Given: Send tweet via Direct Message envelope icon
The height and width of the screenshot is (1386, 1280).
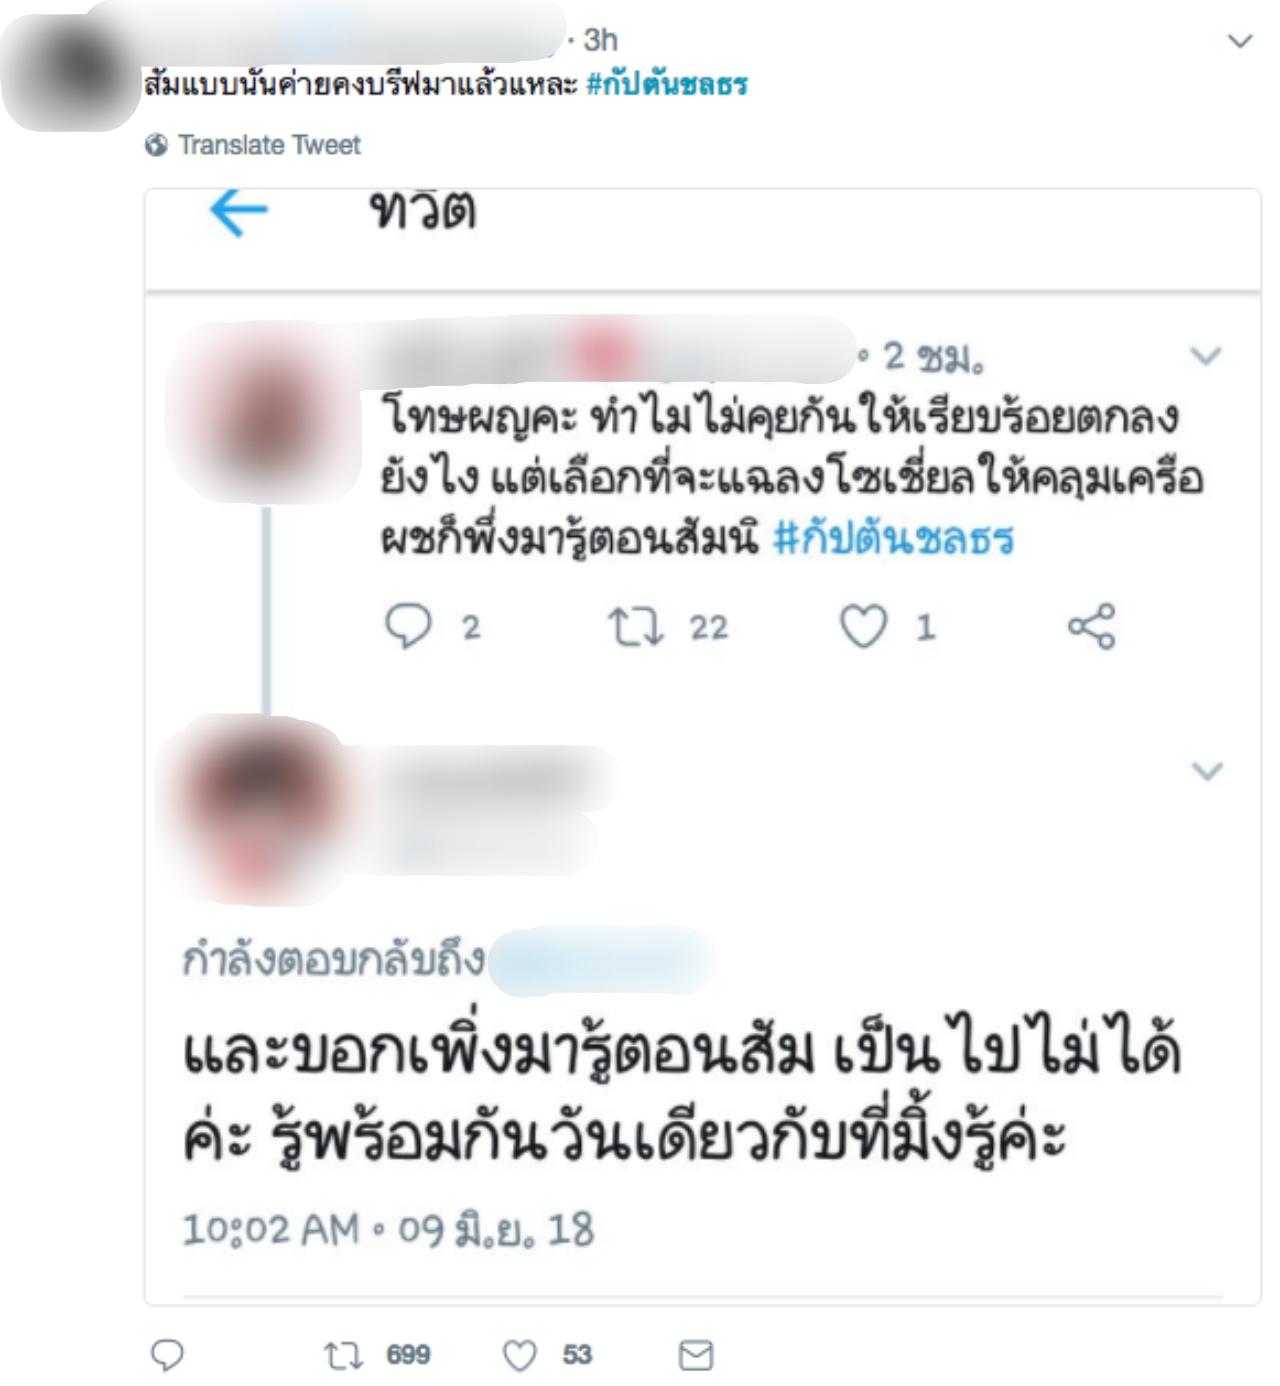Looking at the screenshot, I should 695,1355.
